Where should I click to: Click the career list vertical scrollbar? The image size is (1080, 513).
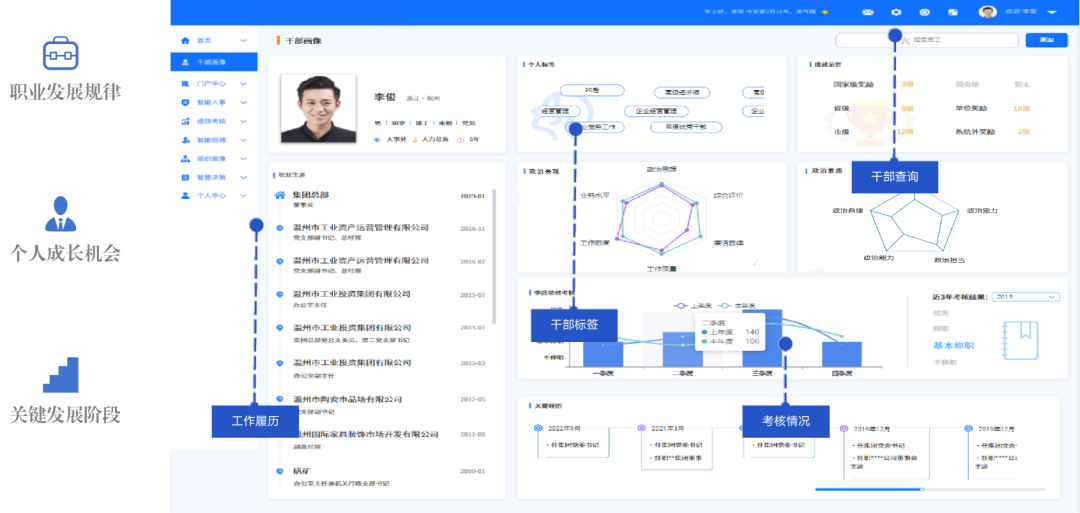pos(494,258)
